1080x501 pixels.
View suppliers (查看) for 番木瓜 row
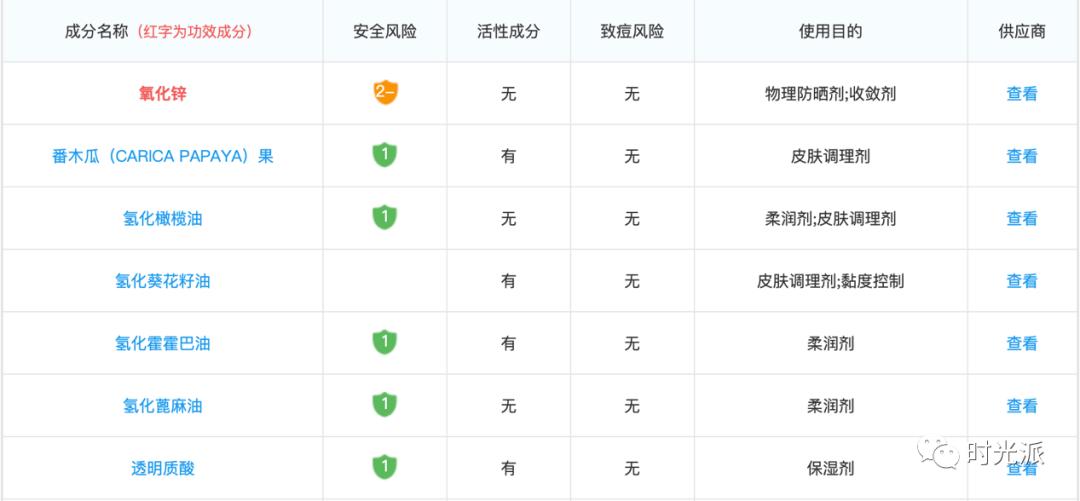point(1021,156)
